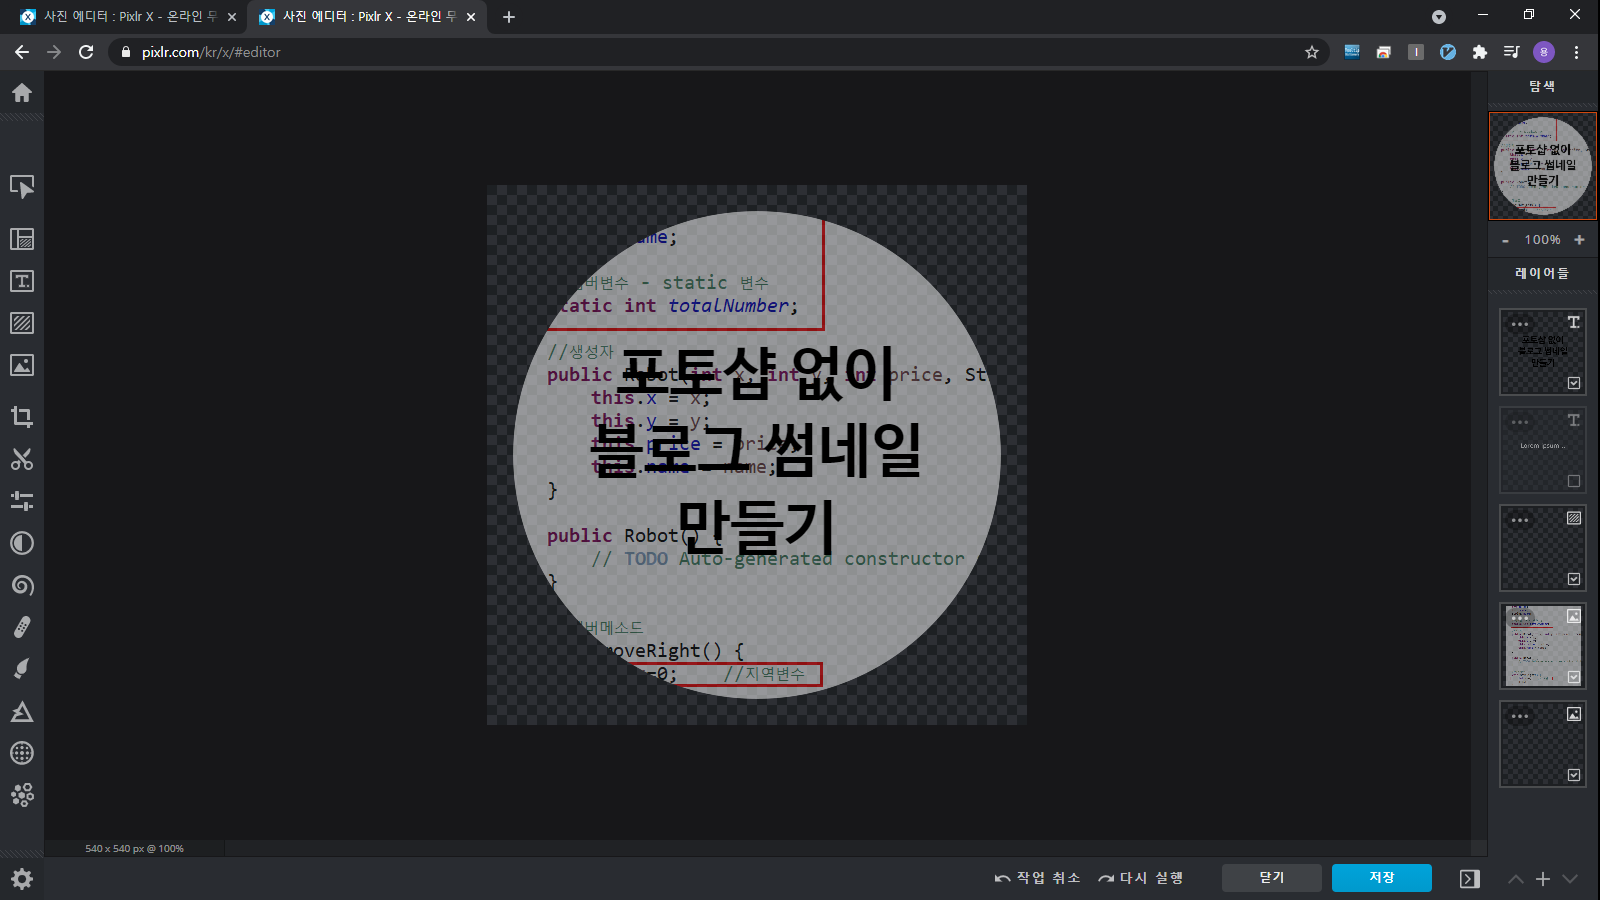Click the 닫기 close button
Screen dimensions: 1600x900
click(1272, 878)
